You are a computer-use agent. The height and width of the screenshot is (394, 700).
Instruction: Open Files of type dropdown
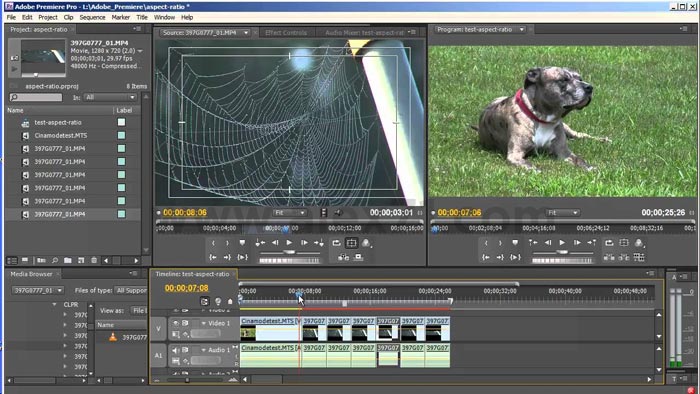tap(130, 290)
